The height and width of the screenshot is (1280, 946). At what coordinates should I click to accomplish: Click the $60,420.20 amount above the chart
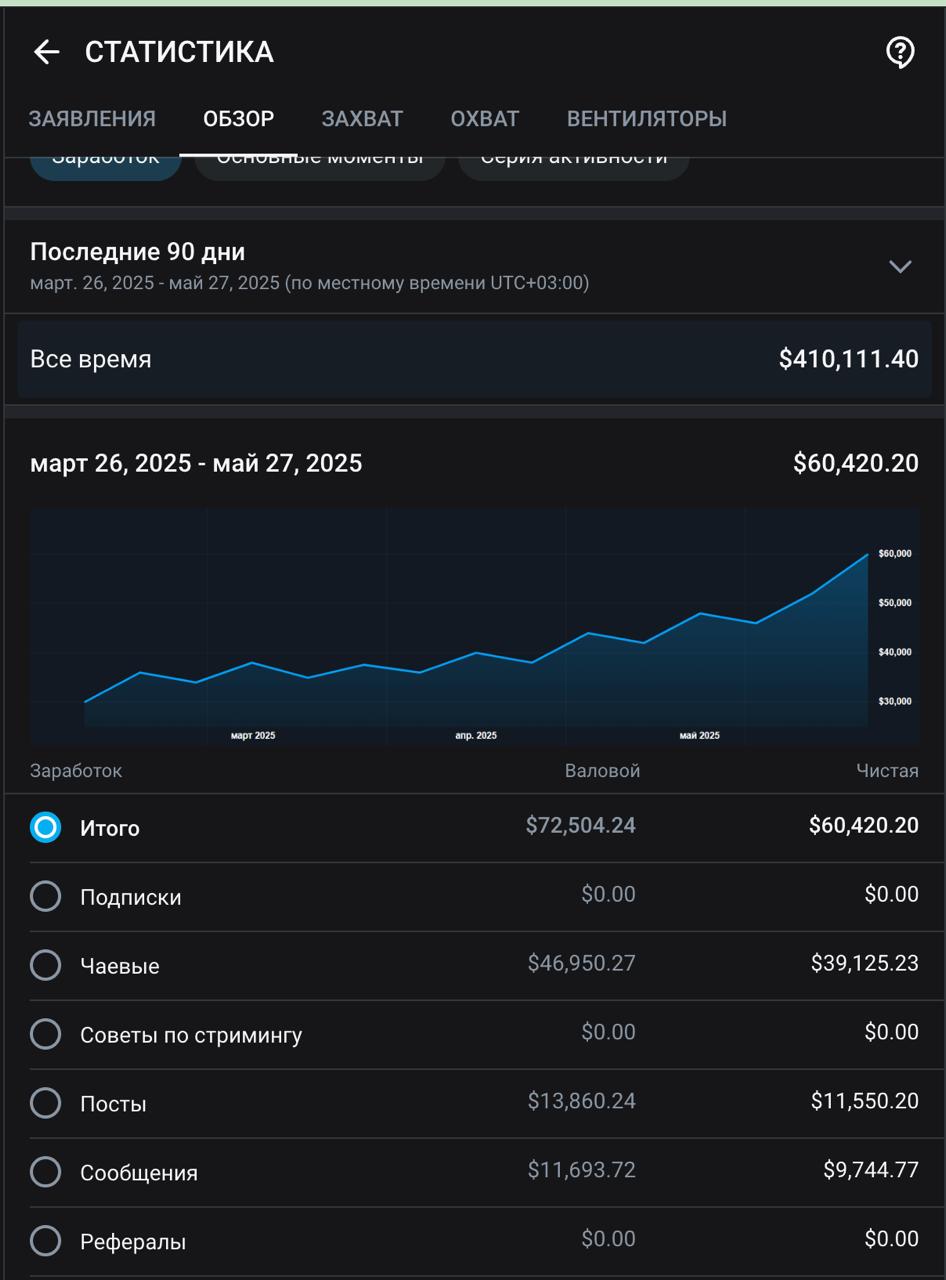pyautogui.click(x=856, y=463)
